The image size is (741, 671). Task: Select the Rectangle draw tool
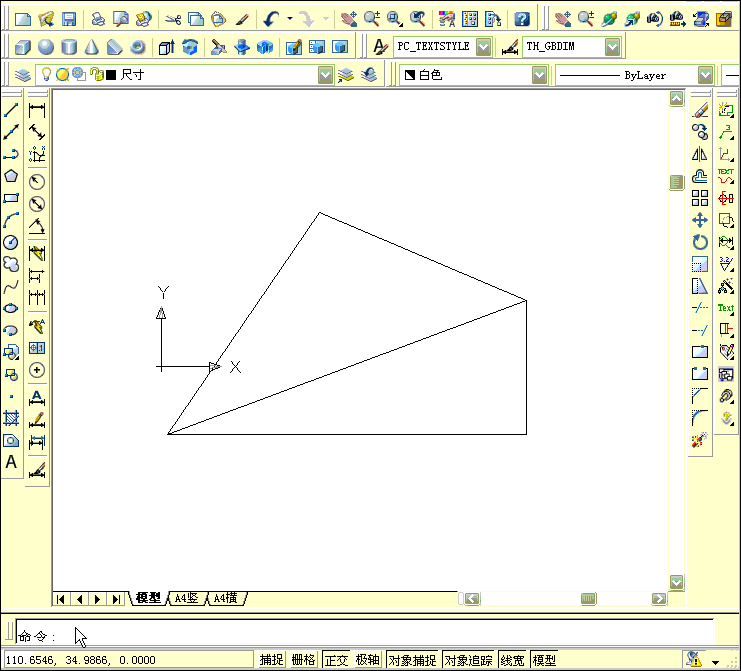11,198
